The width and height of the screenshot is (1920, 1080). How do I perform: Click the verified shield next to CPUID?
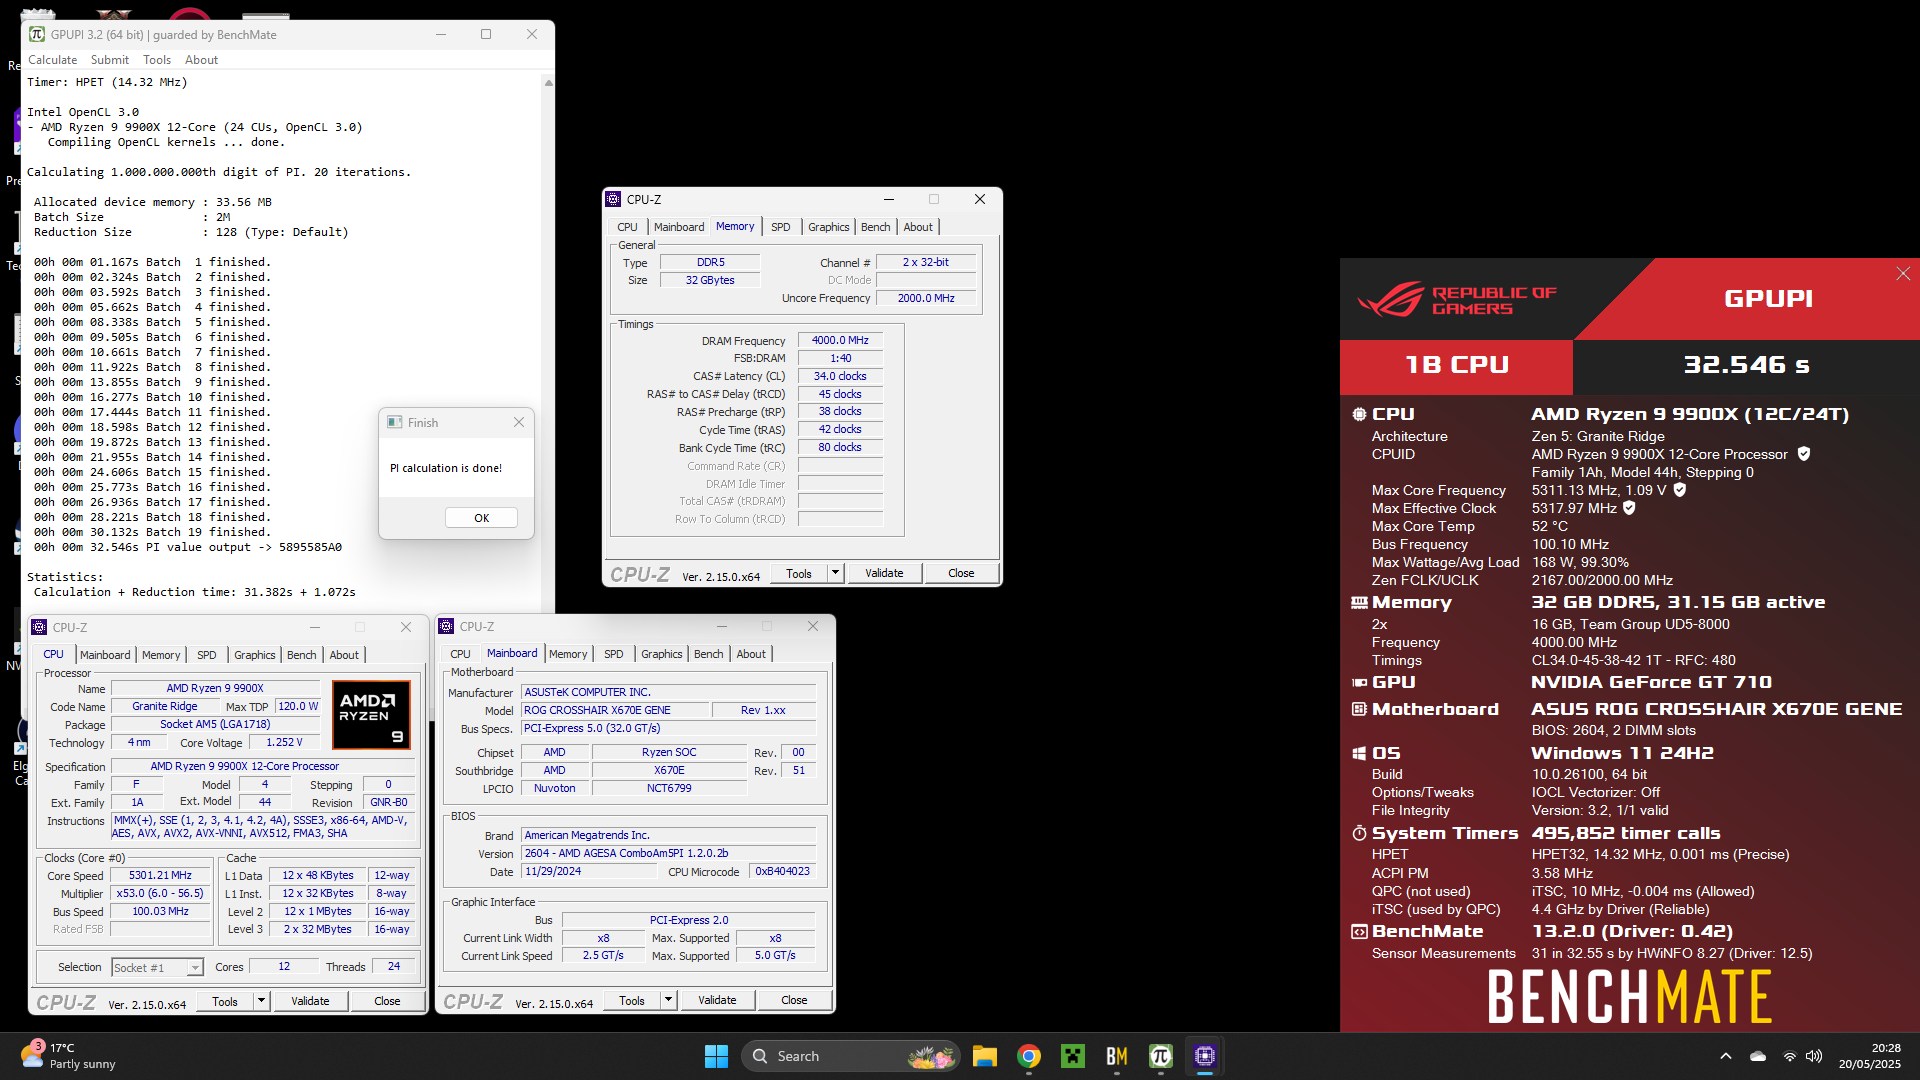click(1804, 454)
